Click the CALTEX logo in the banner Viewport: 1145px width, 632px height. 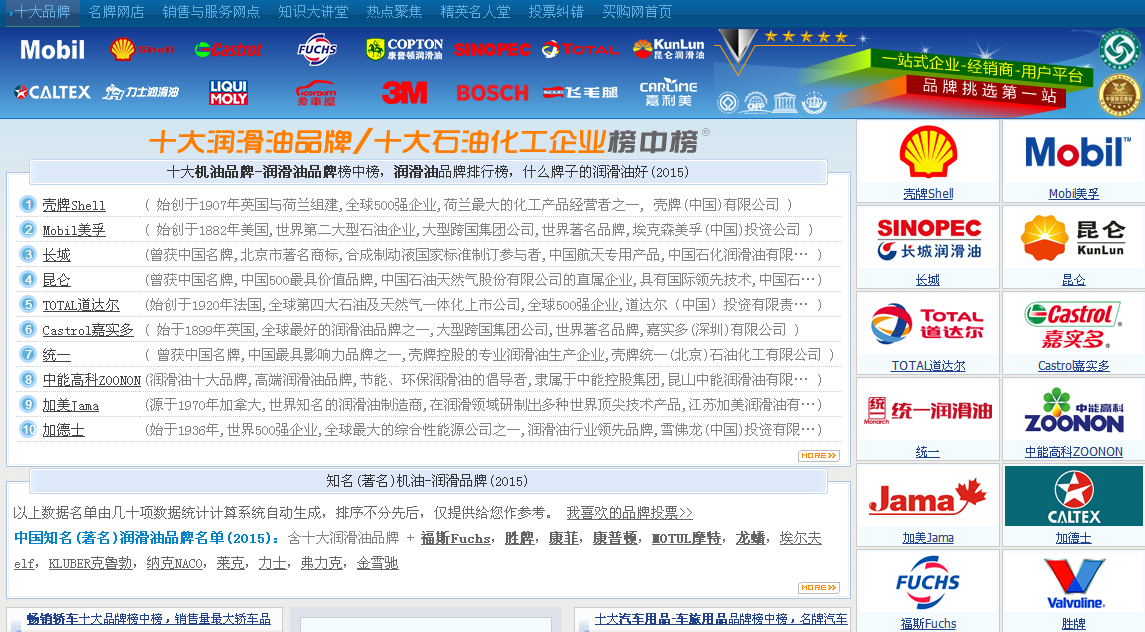coord(52,92)
